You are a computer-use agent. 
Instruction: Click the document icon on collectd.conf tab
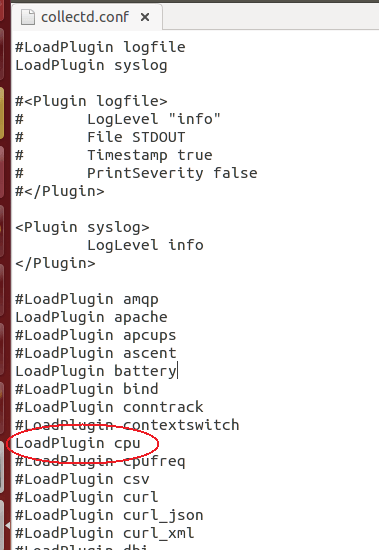[28, 17]
